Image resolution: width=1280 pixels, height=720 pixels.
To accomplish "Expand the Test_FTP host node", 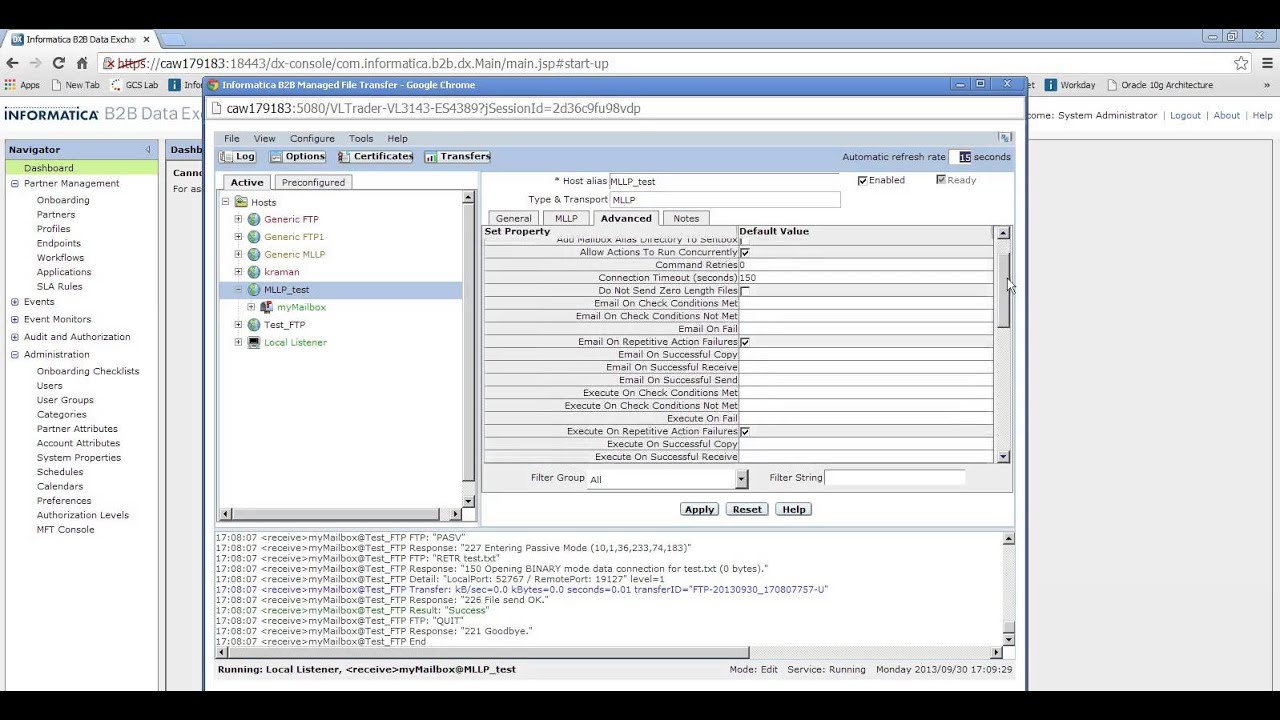I will (238, 325).
